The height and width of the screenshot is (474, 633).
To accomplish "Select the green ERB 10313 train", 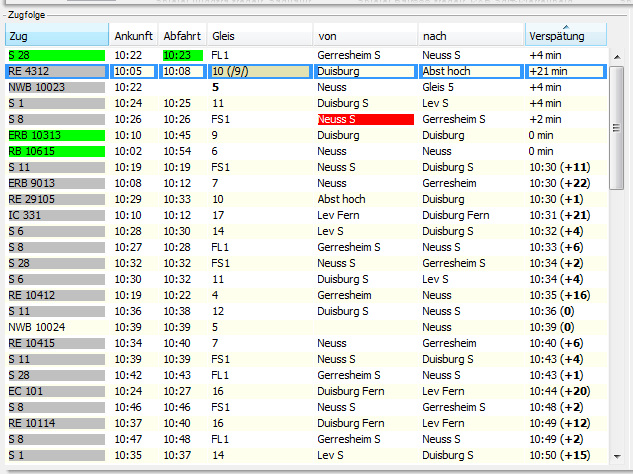I will (x=56, y=135).
